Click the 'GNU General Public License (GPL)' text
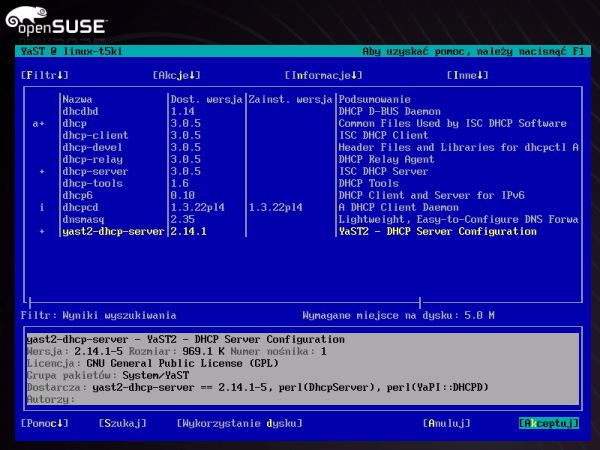Viewport: 600px width, 450px height. pyautogui.click(x=183, y=363)
